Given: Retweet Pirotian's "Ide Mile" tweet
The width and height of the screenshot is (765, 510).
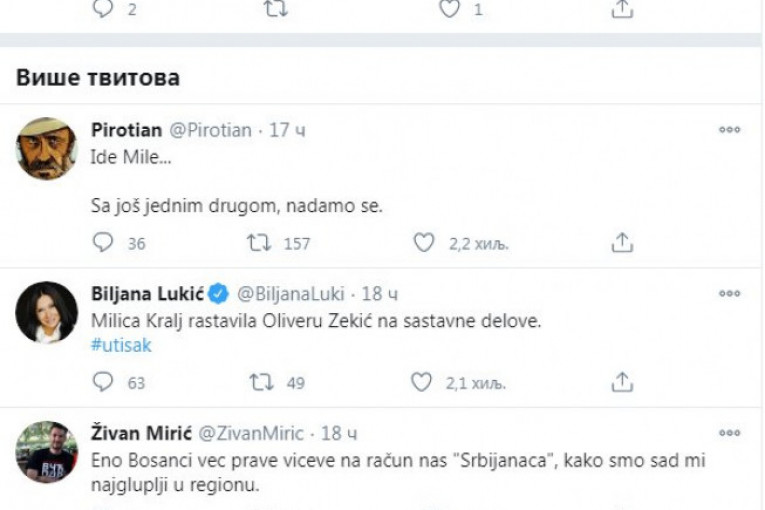Looking at the screenshot, I should tap(261, 243).
